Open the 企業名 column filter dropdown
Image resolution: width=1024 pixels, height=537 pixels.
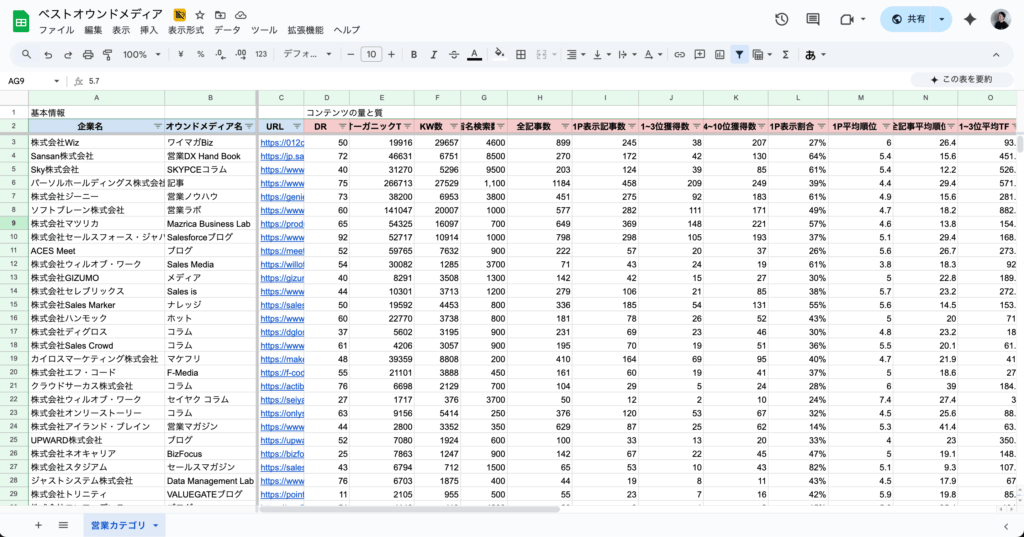(157, 126)
